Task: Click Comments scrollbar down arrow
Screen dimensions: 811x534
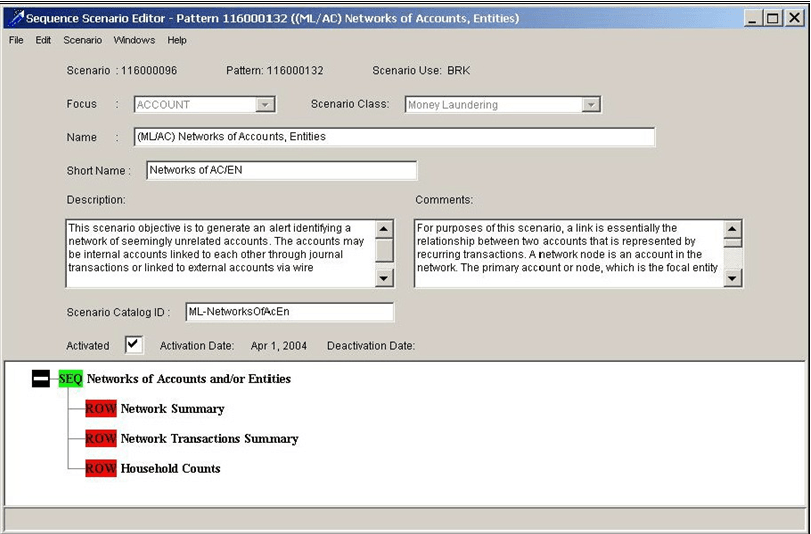Action: coord(732,278)
